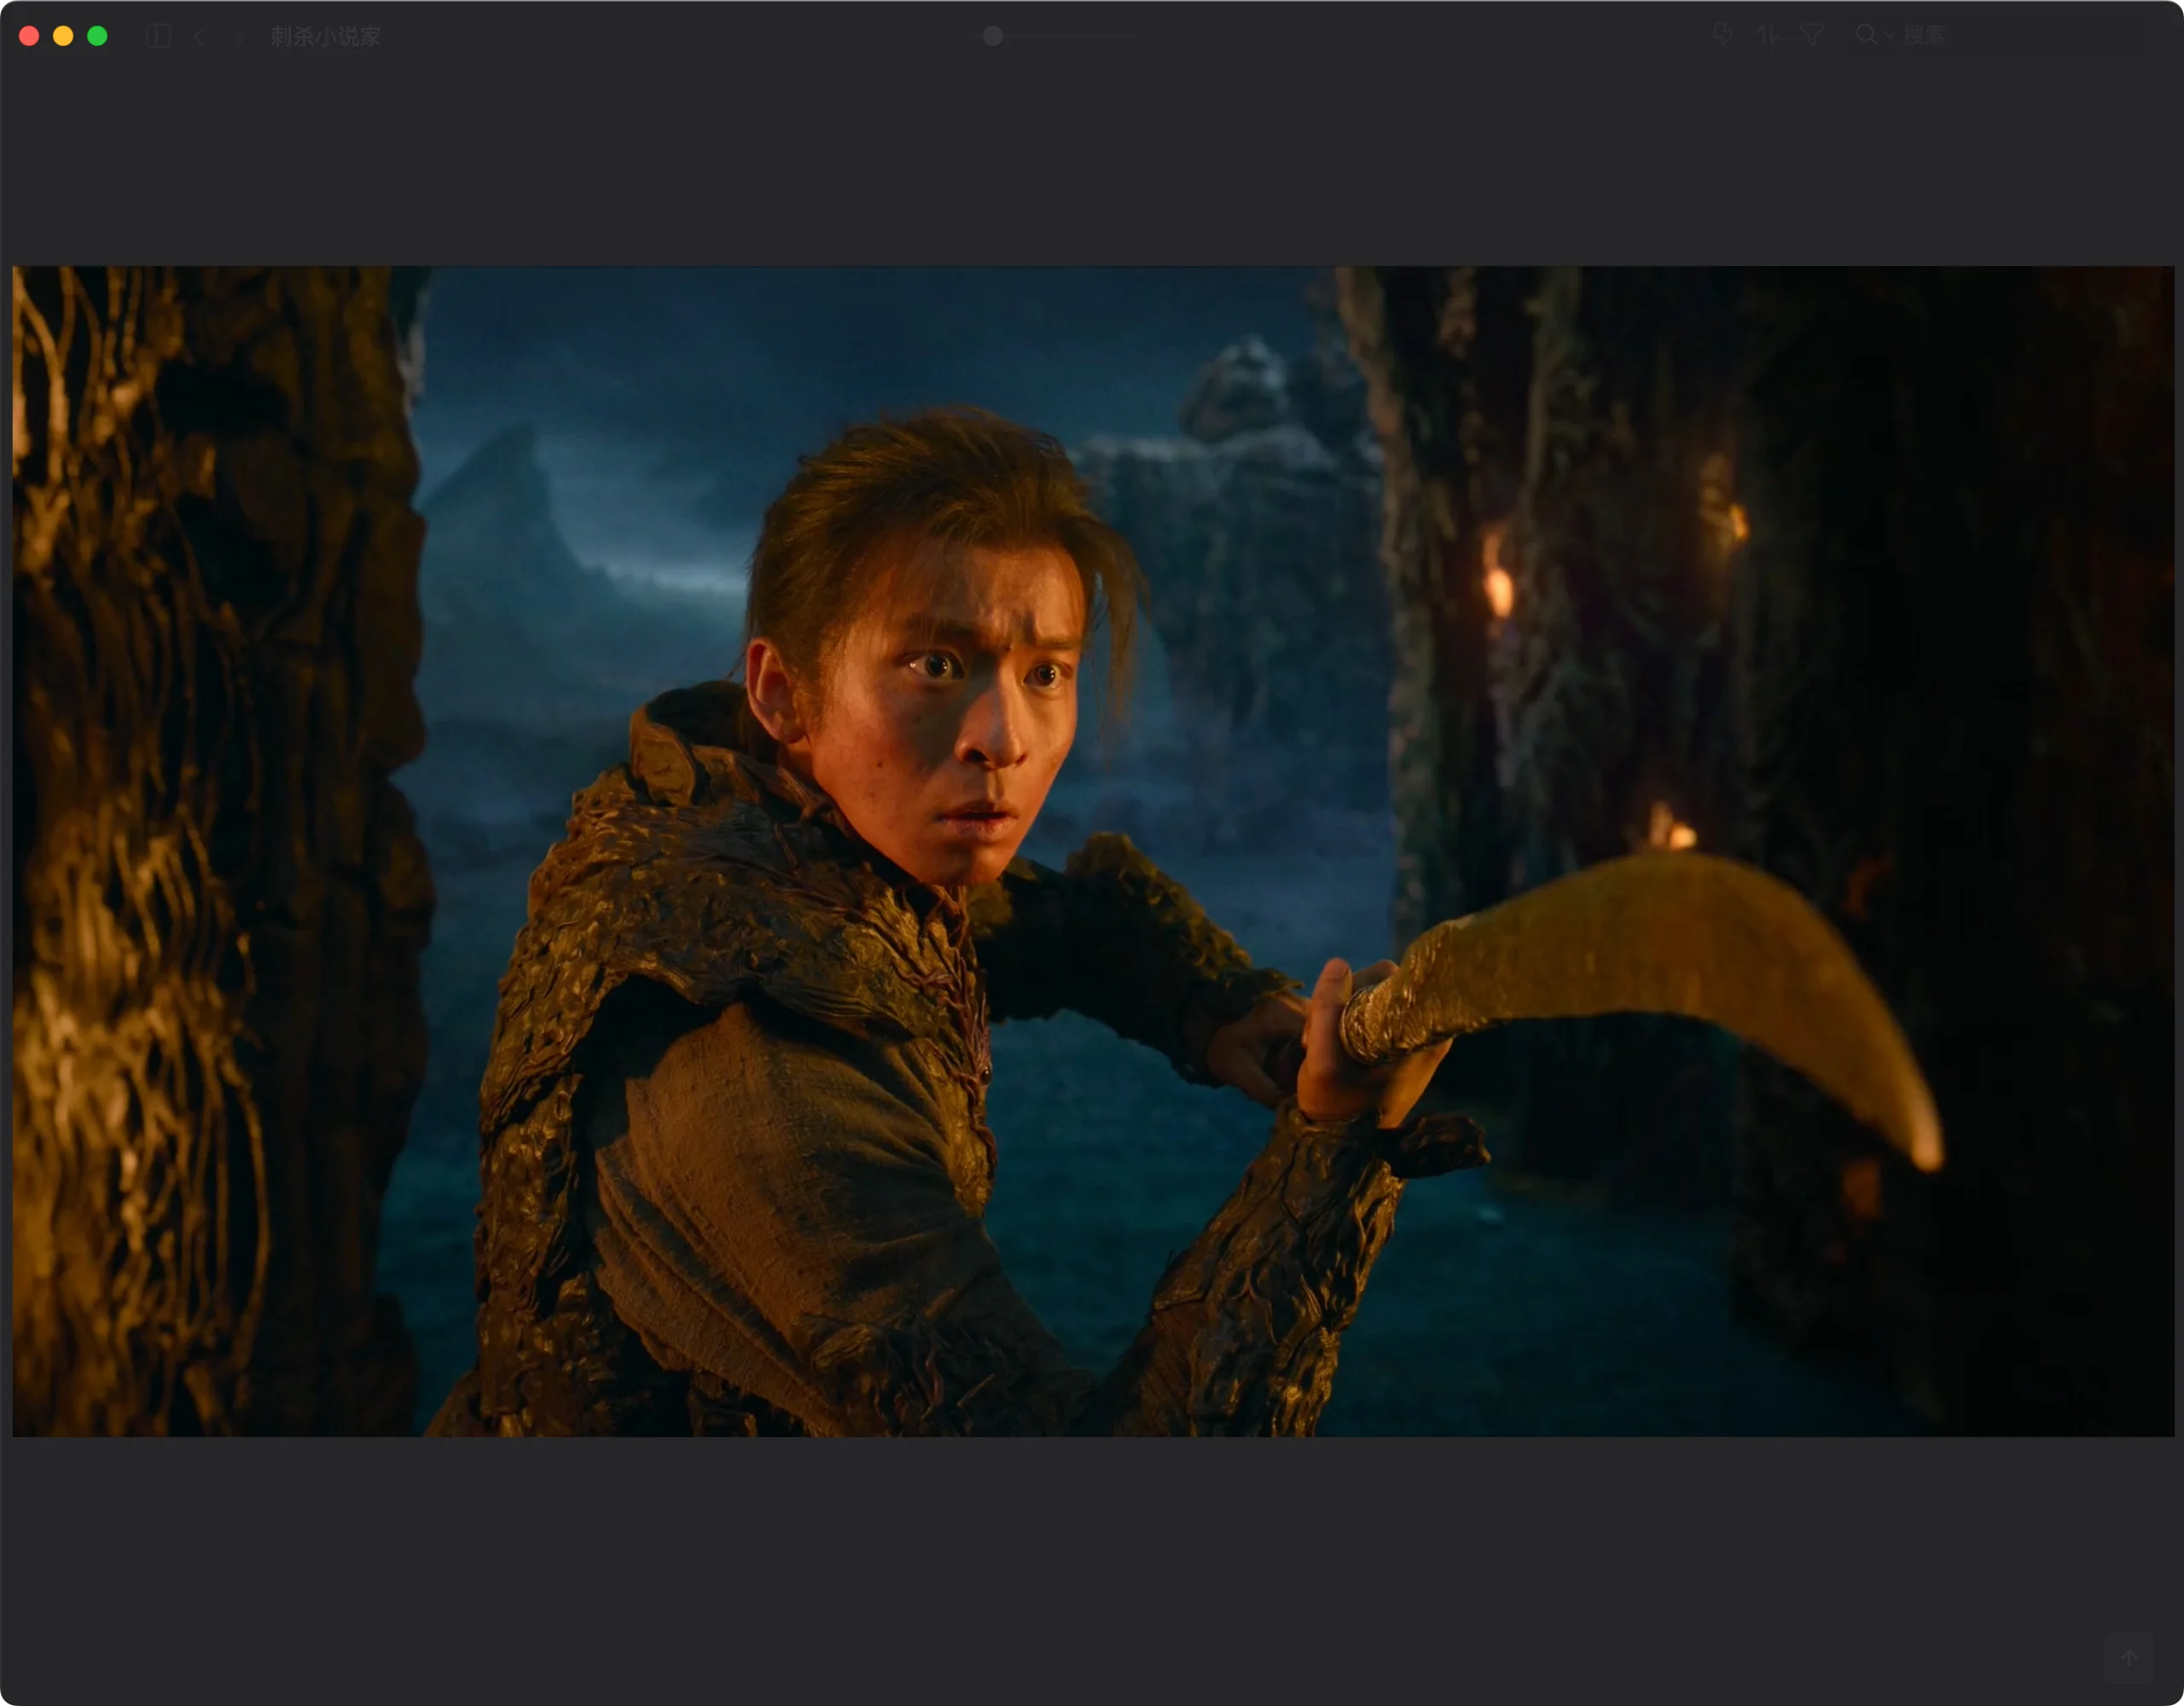
Task: Click the scroll-to-top arrow button
Action: point(2129,1657)
